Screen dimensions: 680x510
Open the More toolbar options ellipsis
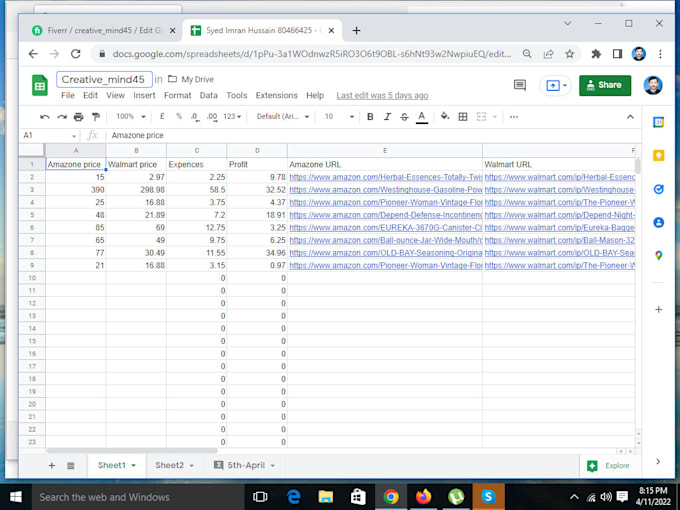[x=514, y=117]
